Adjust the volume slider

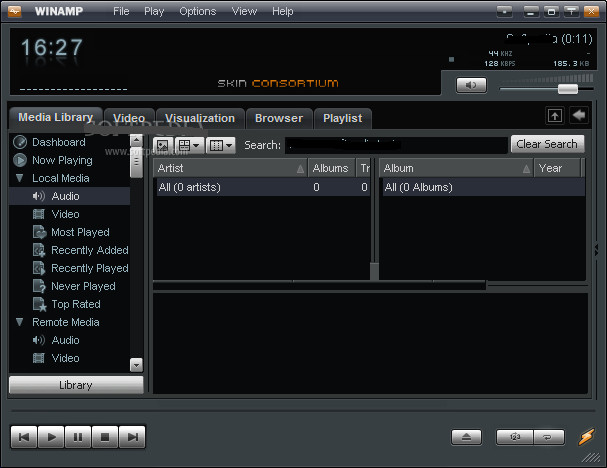coord(568,89)
